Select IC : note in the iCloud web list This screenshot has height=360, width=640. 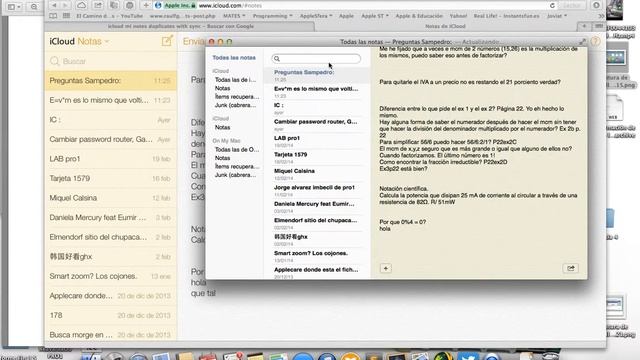(x=111, y=120)
